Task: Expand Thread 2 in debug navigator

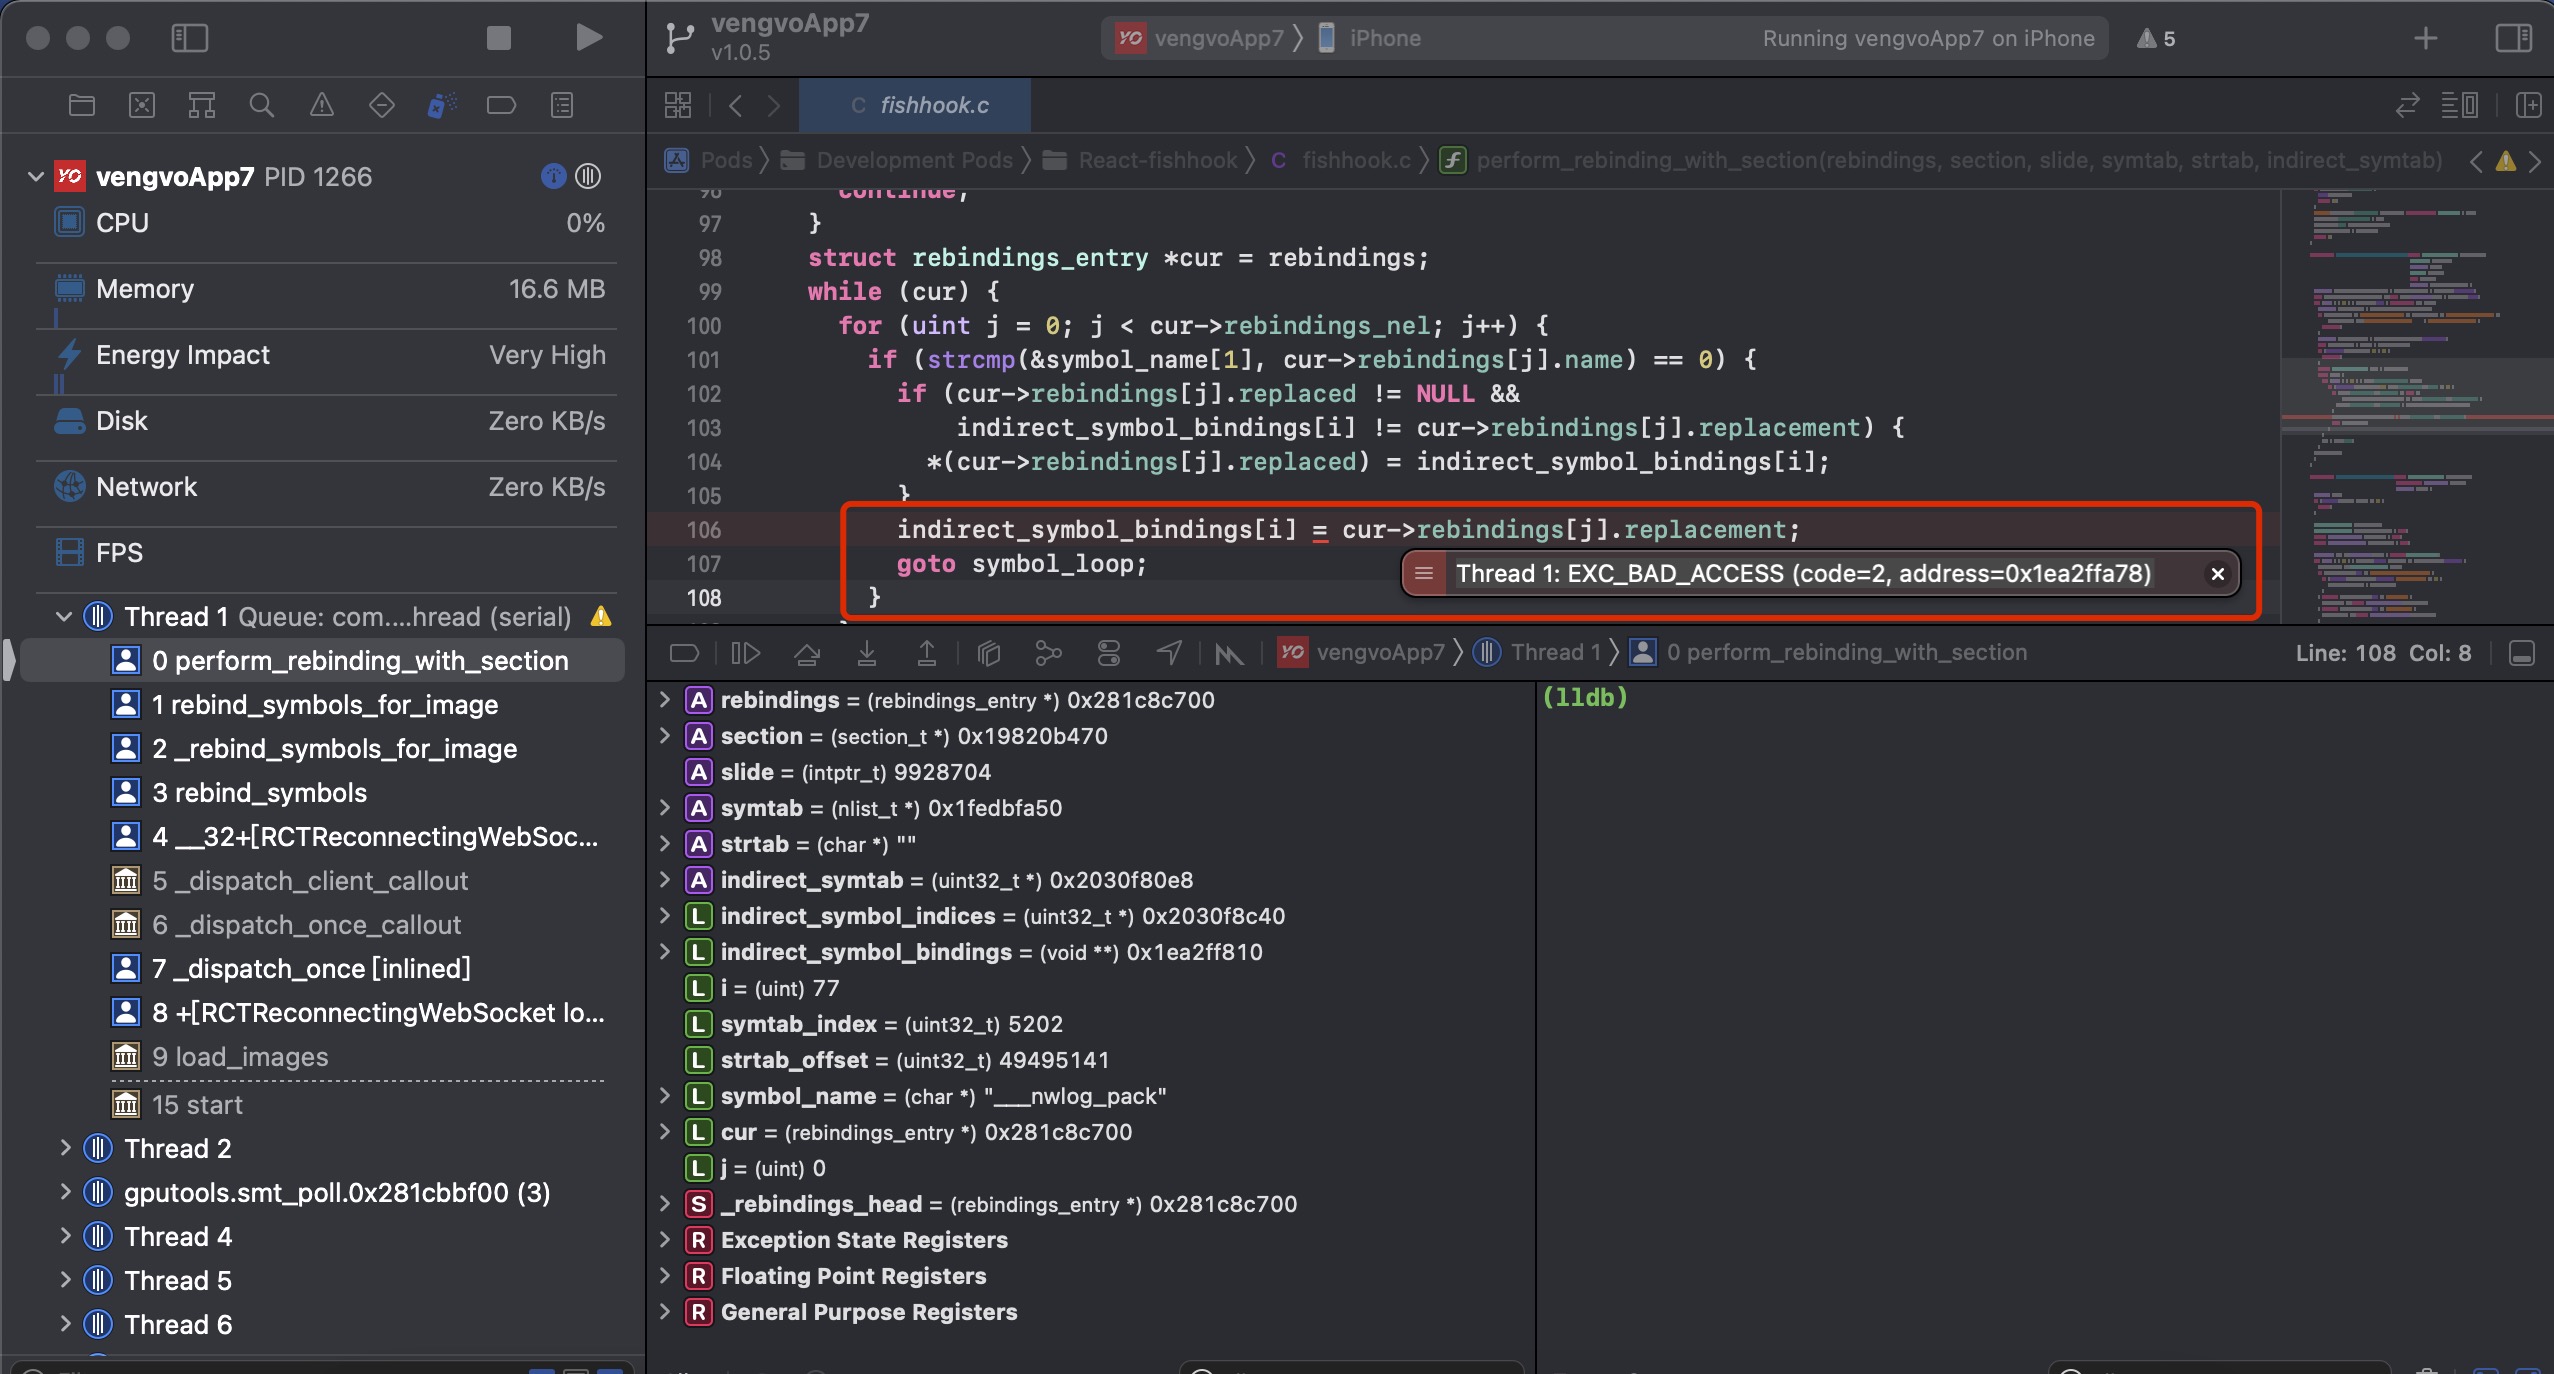Action: pos(65,1148)
